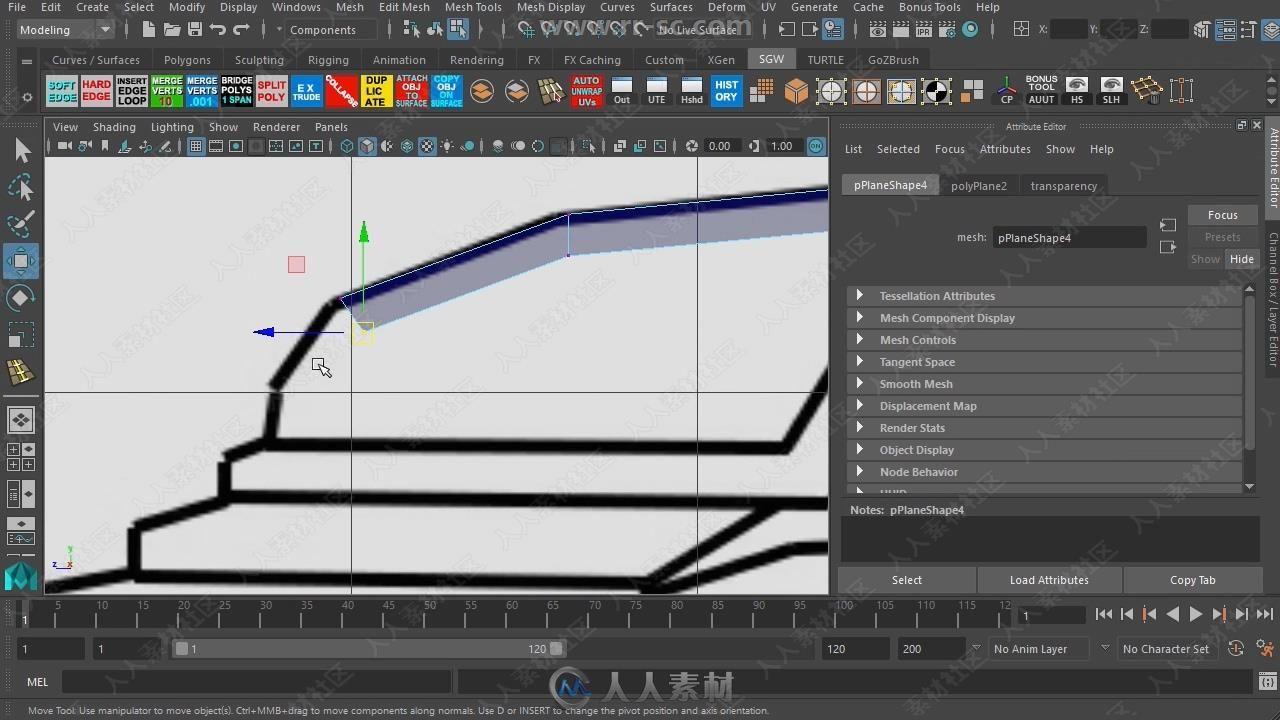Click the UTE shelf icon
The image size is (1280, 720).
[657, 91]
